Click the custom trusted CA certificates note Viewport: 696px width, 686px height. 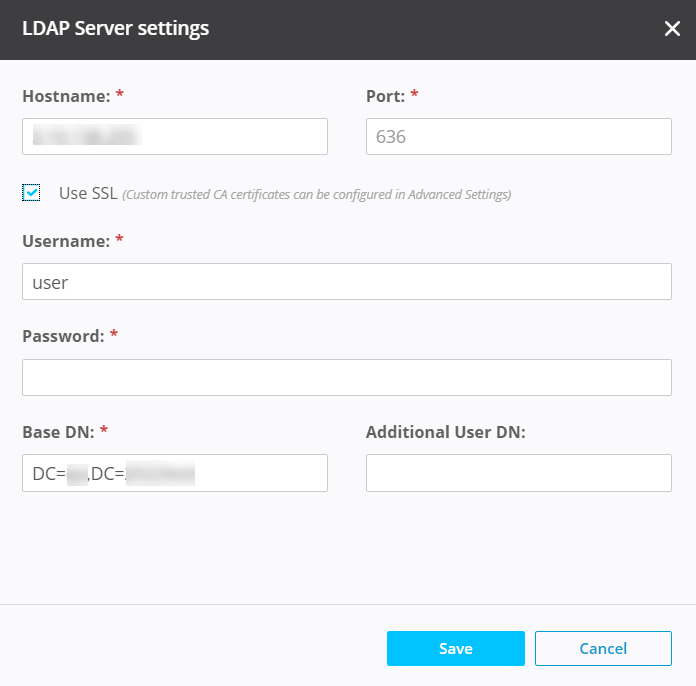pyautogui.click(x=316, y=194)
